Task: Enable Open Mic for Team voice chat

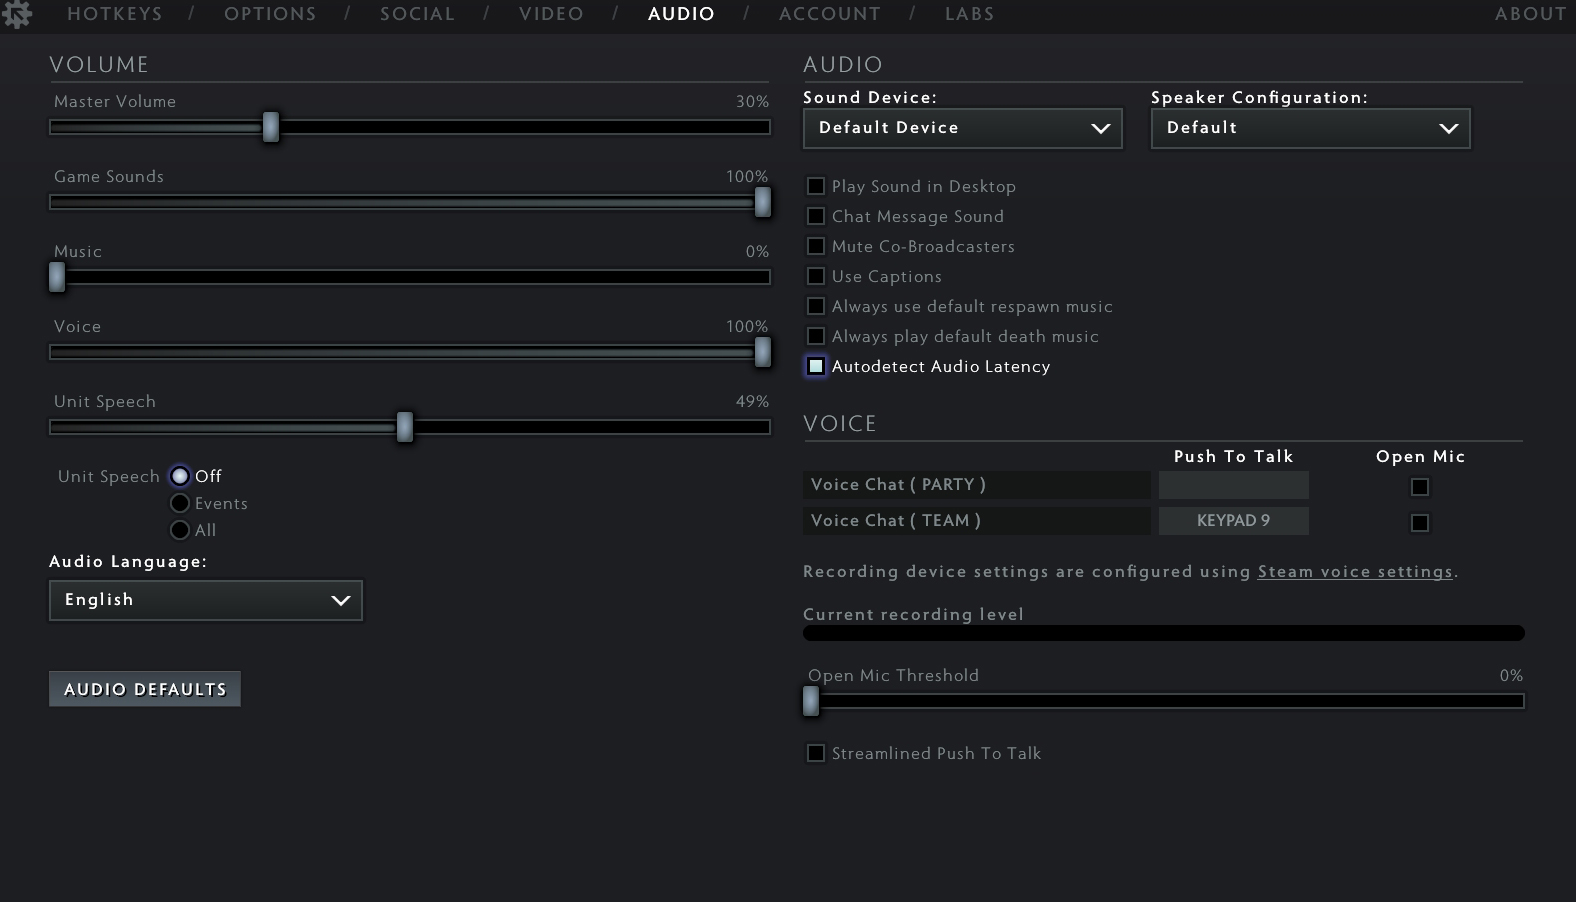Action: 1420,523
